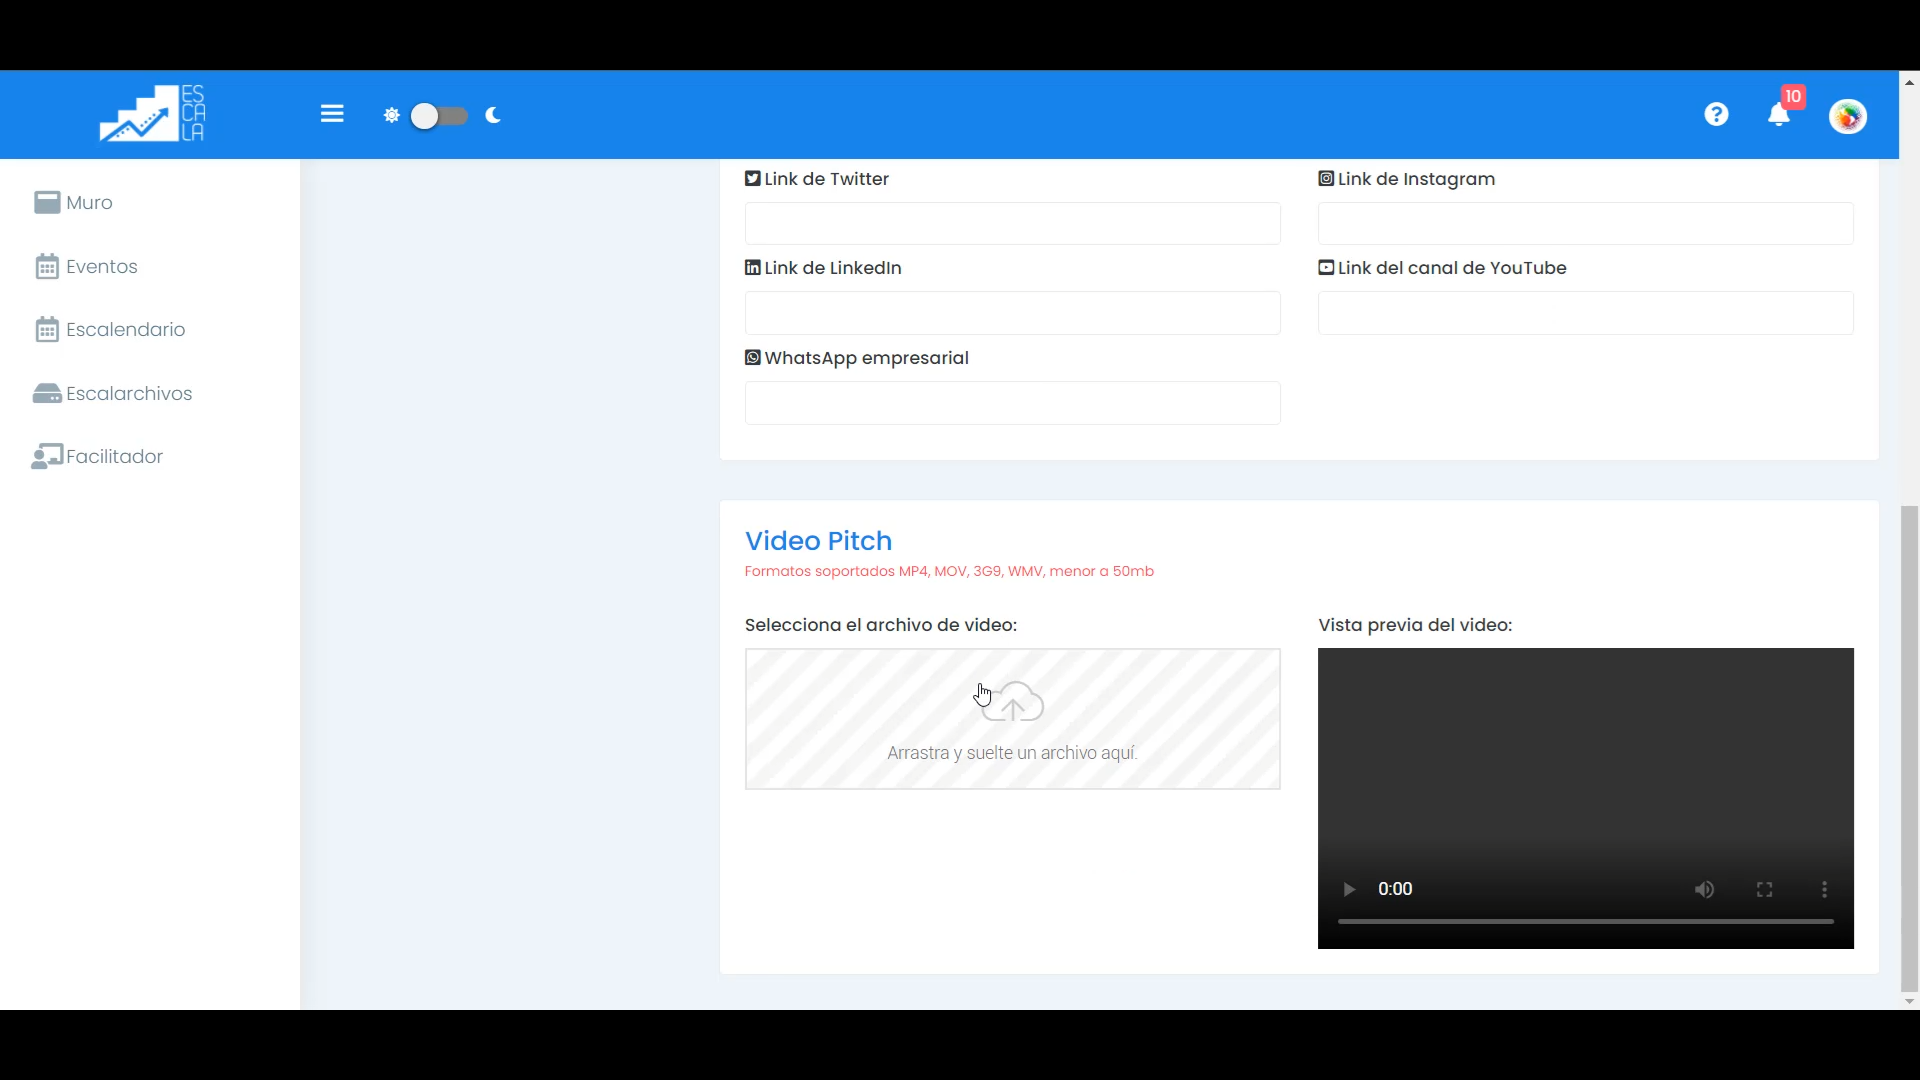Mute the video preview volume
The image size is (1920, 1080).
[1704, 890]
